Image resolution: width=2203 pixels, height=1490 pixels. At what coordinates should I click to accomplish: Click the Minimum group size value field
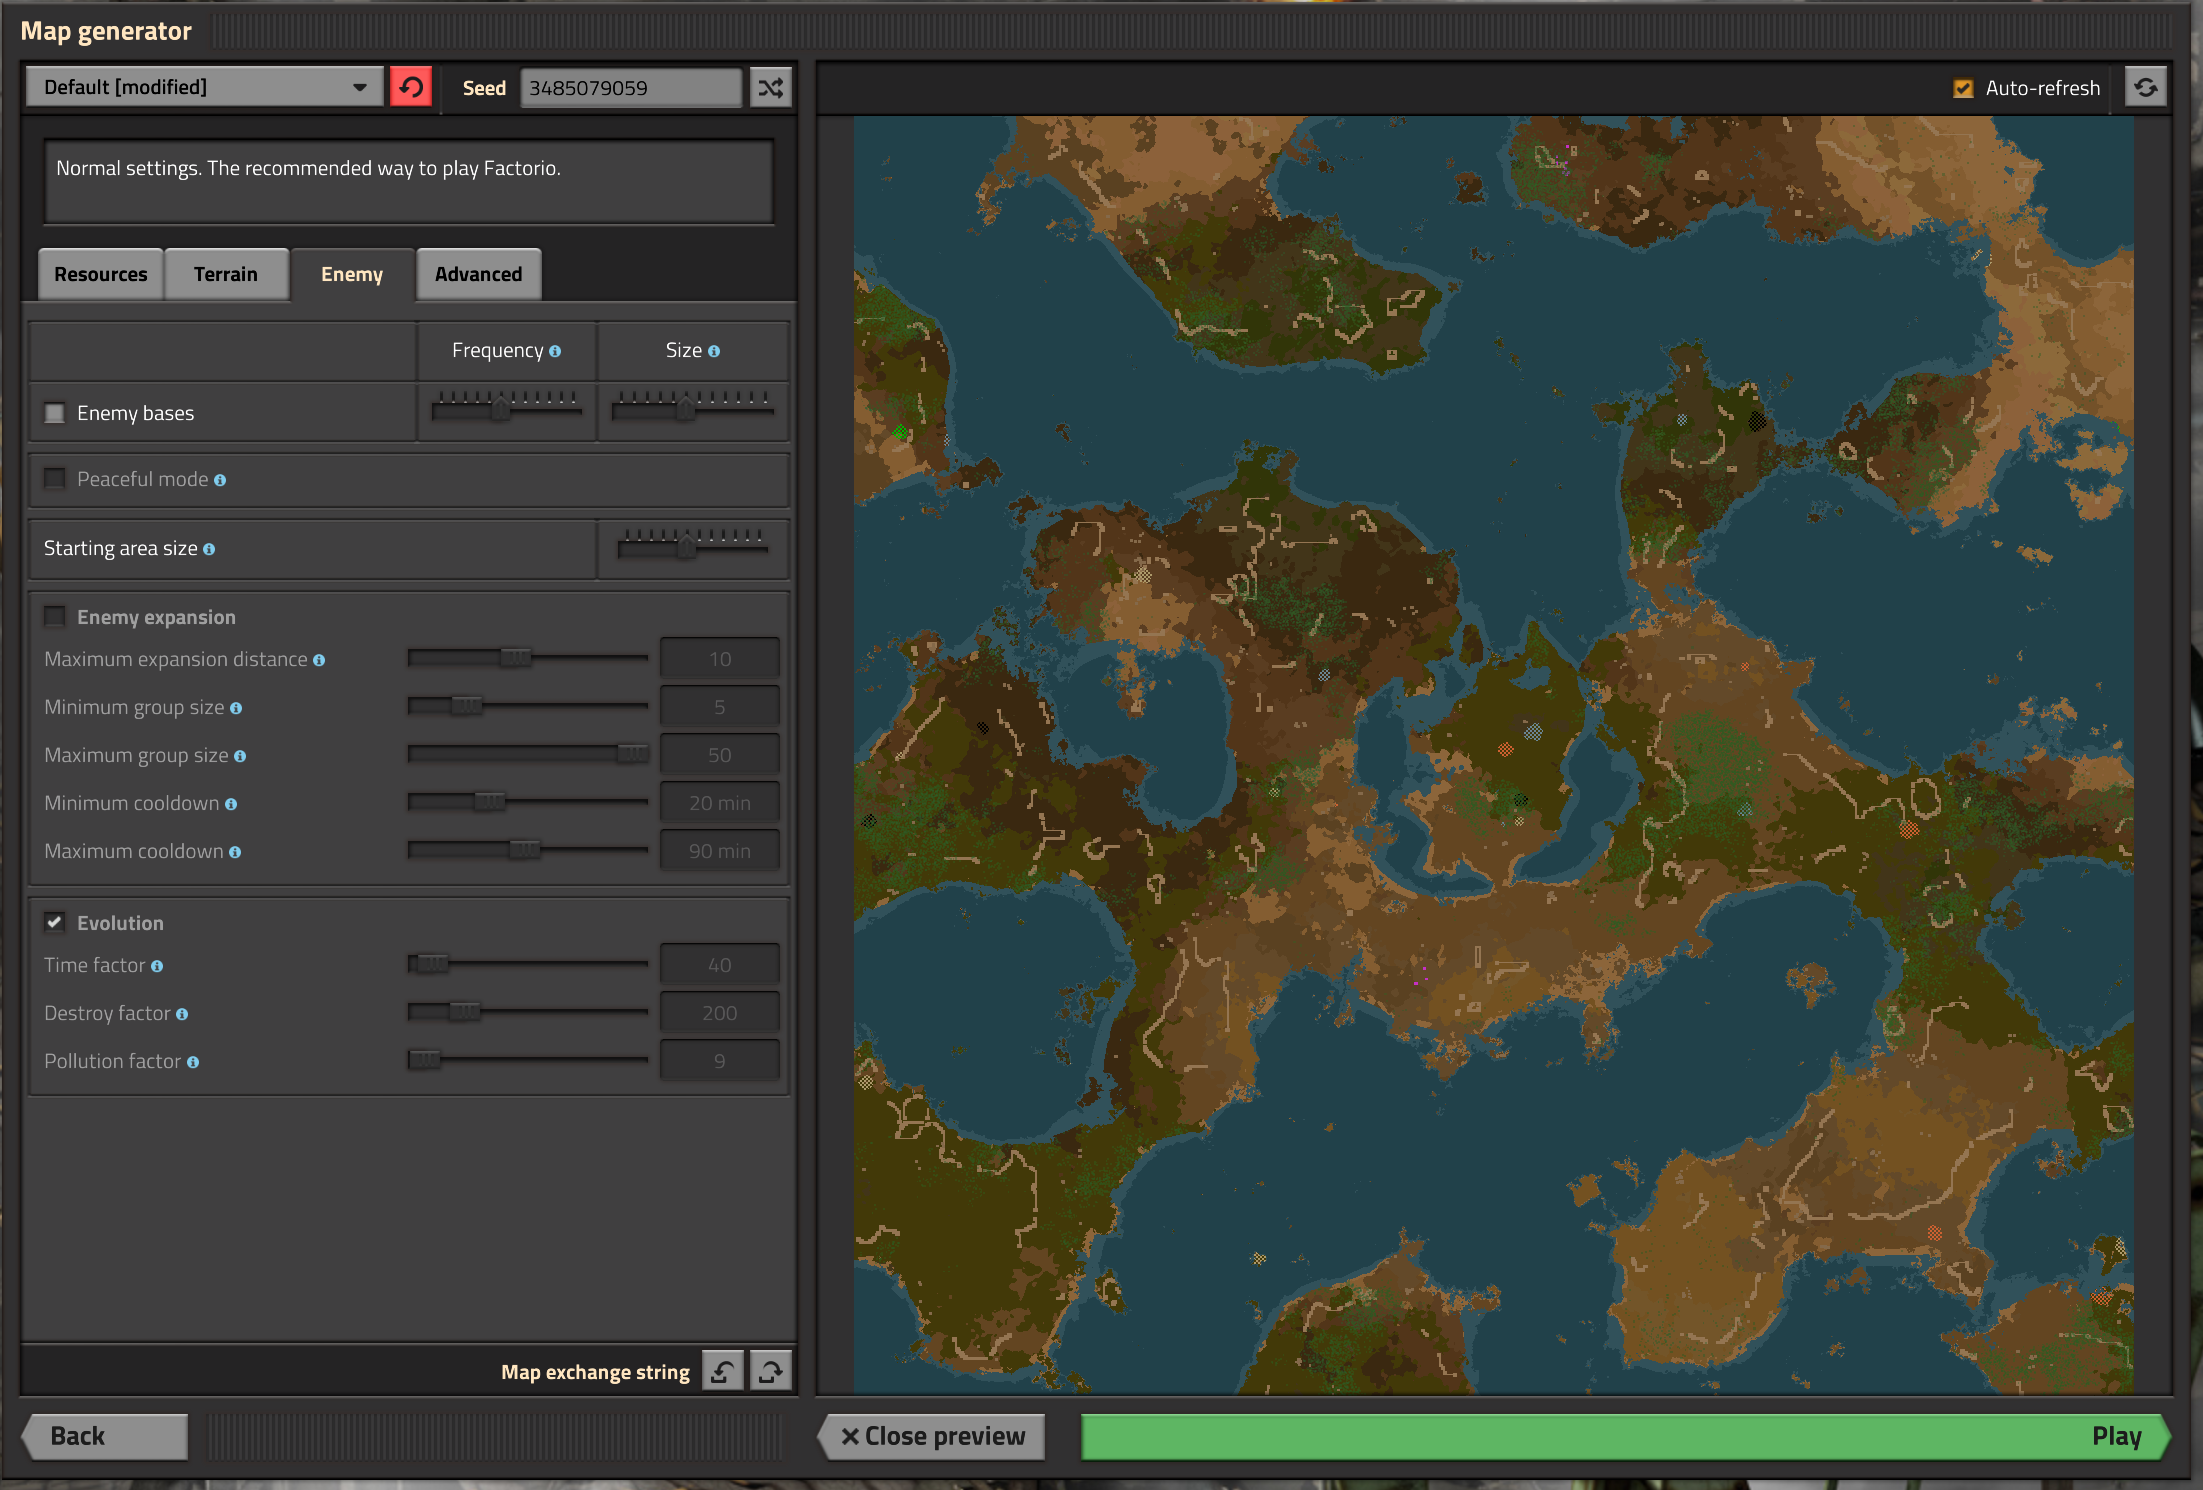pos(720,707)
